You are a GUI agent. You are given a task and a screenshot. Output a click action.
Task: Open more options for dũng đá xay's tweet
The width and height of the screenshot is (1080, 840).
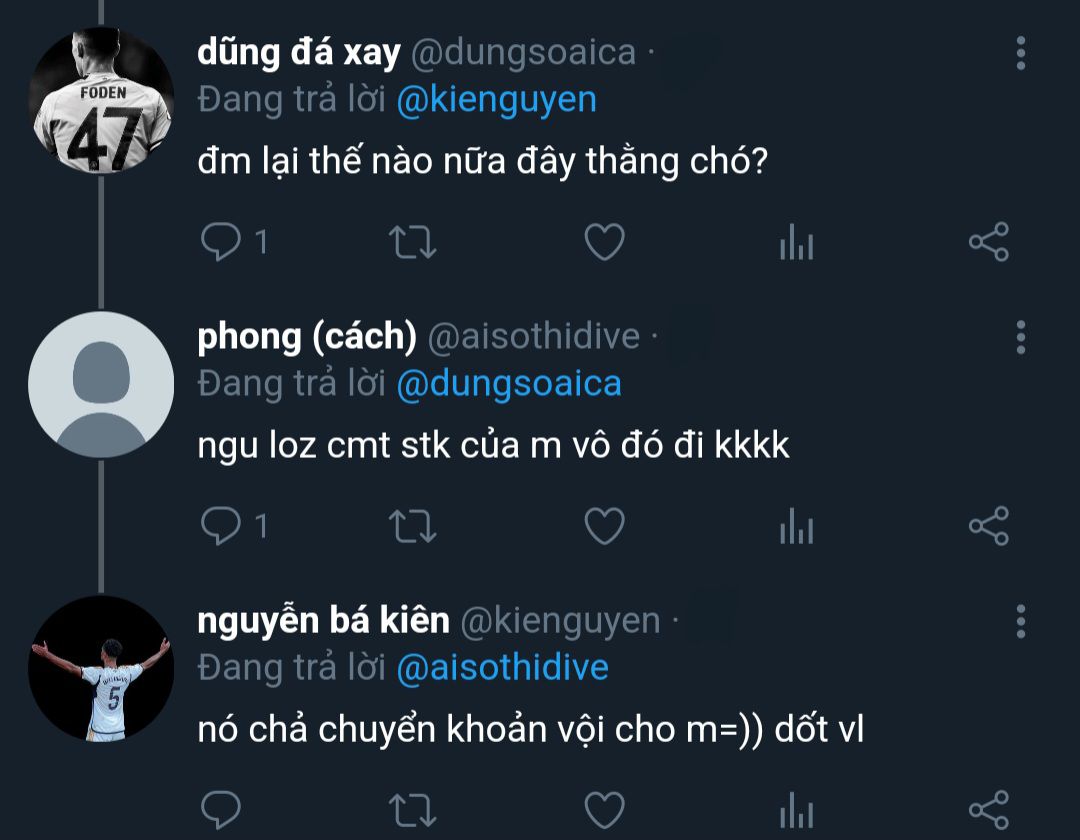click(x=1021, y=53)
